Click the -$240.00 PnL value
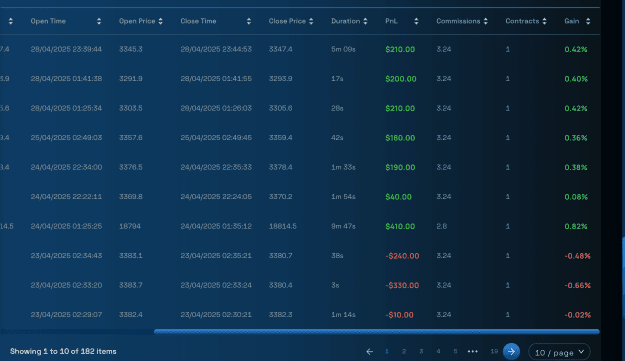This screenshot has width=625, height=361. [x=402, y=256]
